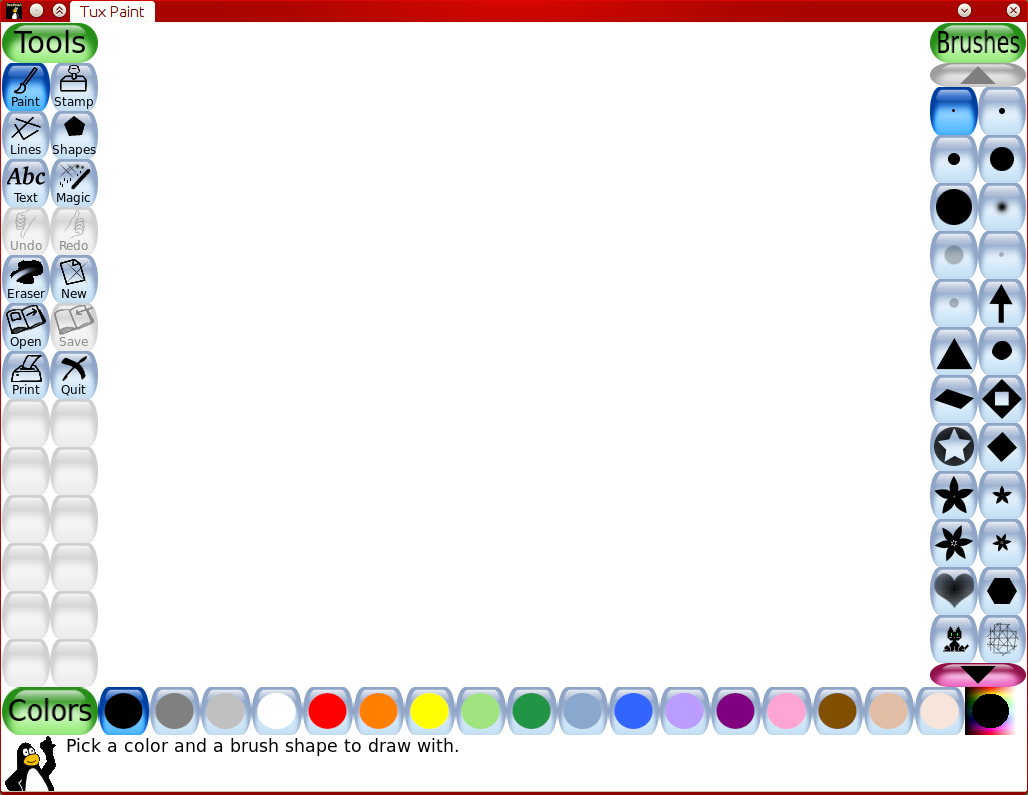Choose the star-in-circle brush

point(954,447)
